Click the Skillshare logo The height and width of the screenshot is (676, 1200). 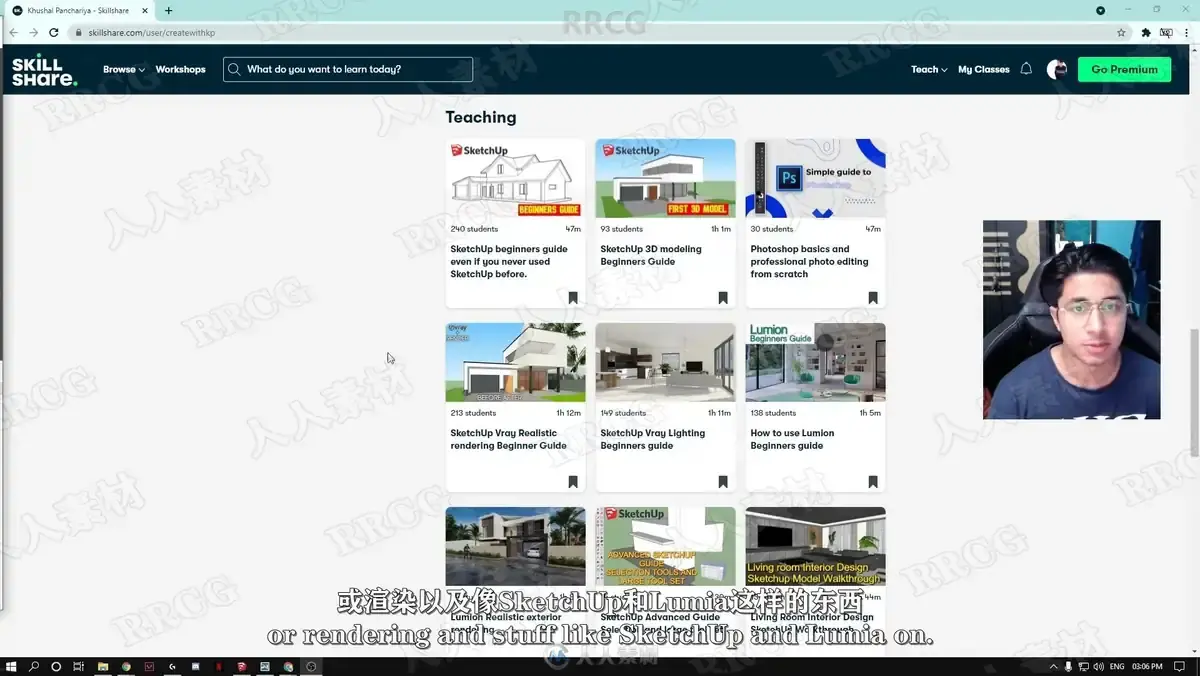pyautogui.click(x=44, y=69)
